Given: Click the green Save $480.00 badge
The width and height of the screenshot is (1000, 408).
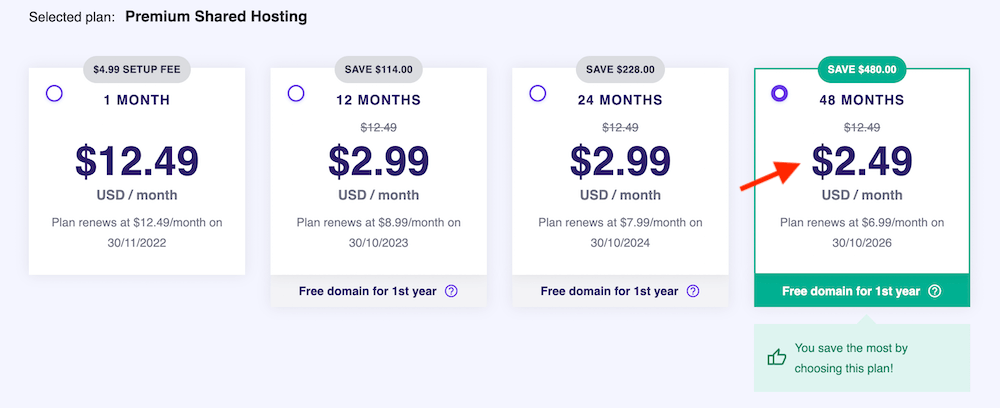Looking at the screenshot, I should click(862, 69).
